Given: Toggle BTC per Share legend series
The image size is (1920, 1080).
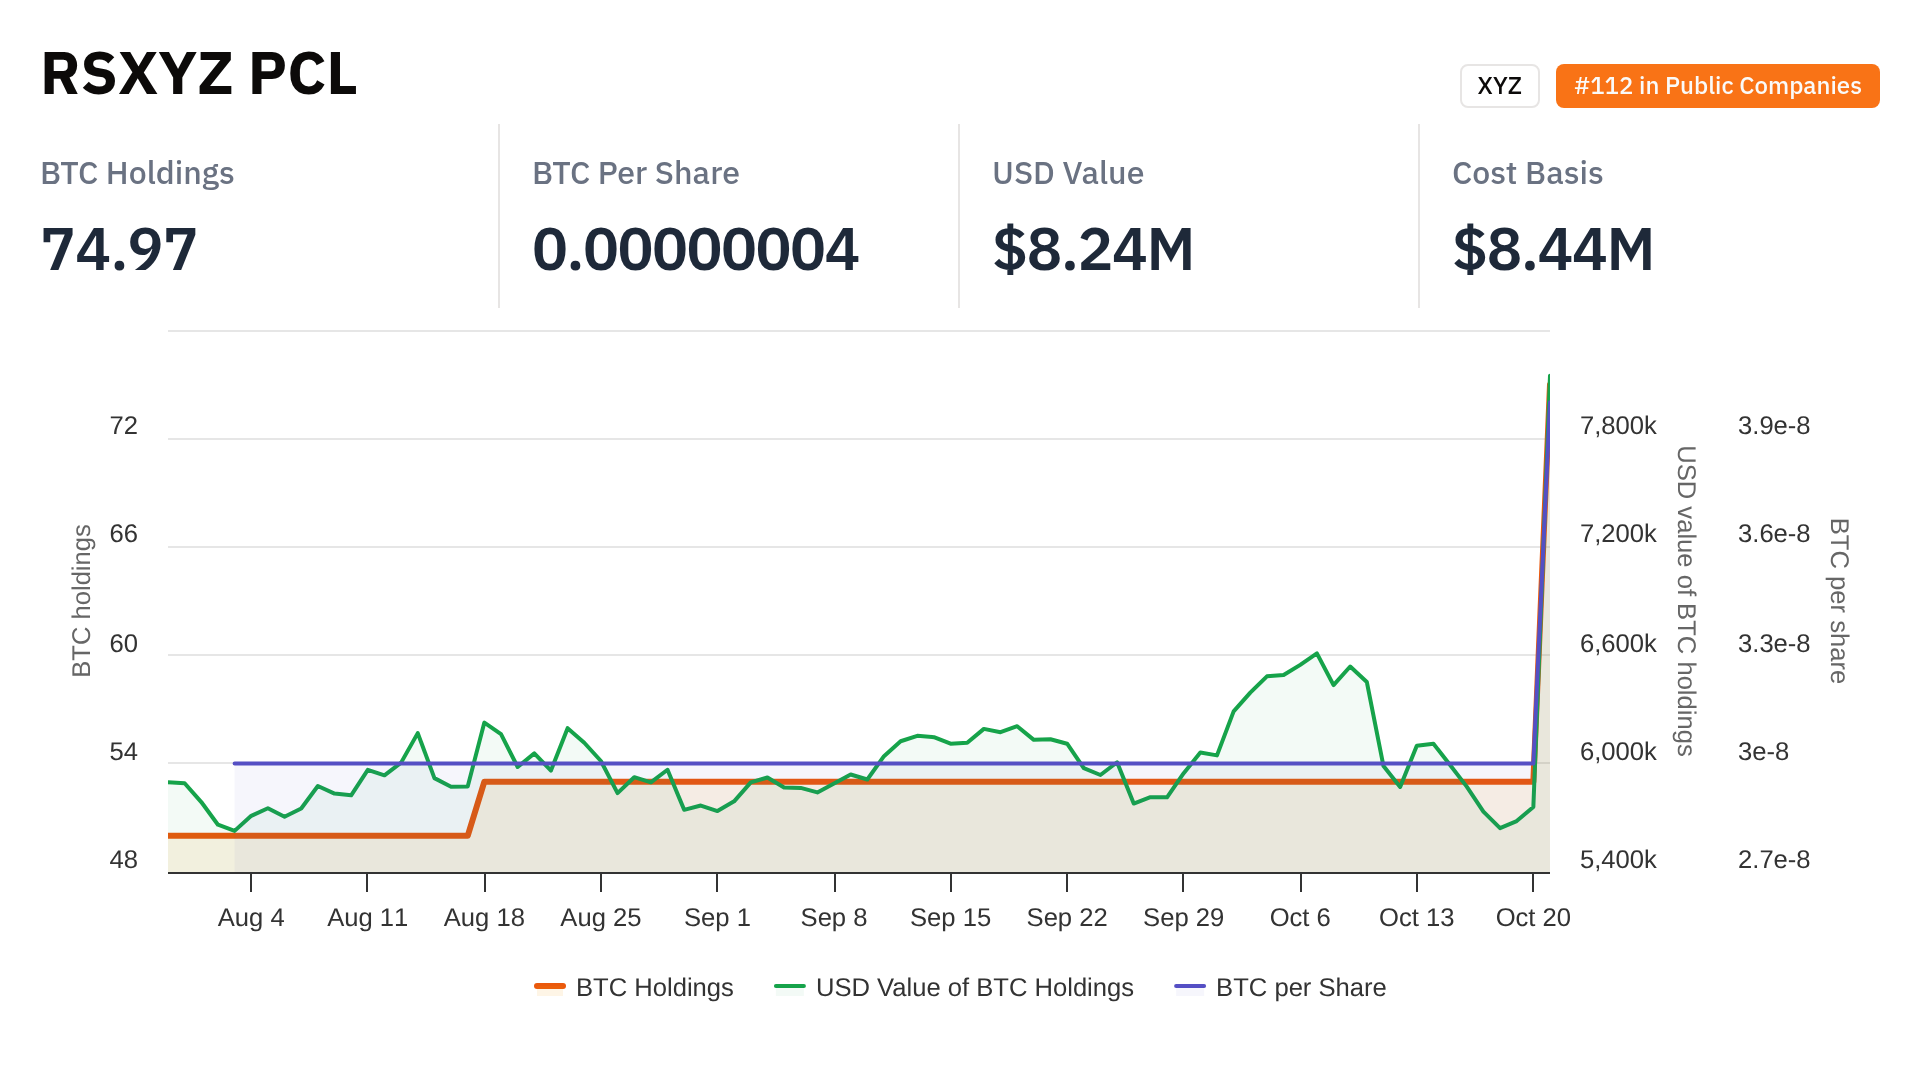Looking at the screenshot, I should (x=1300, y=987).
